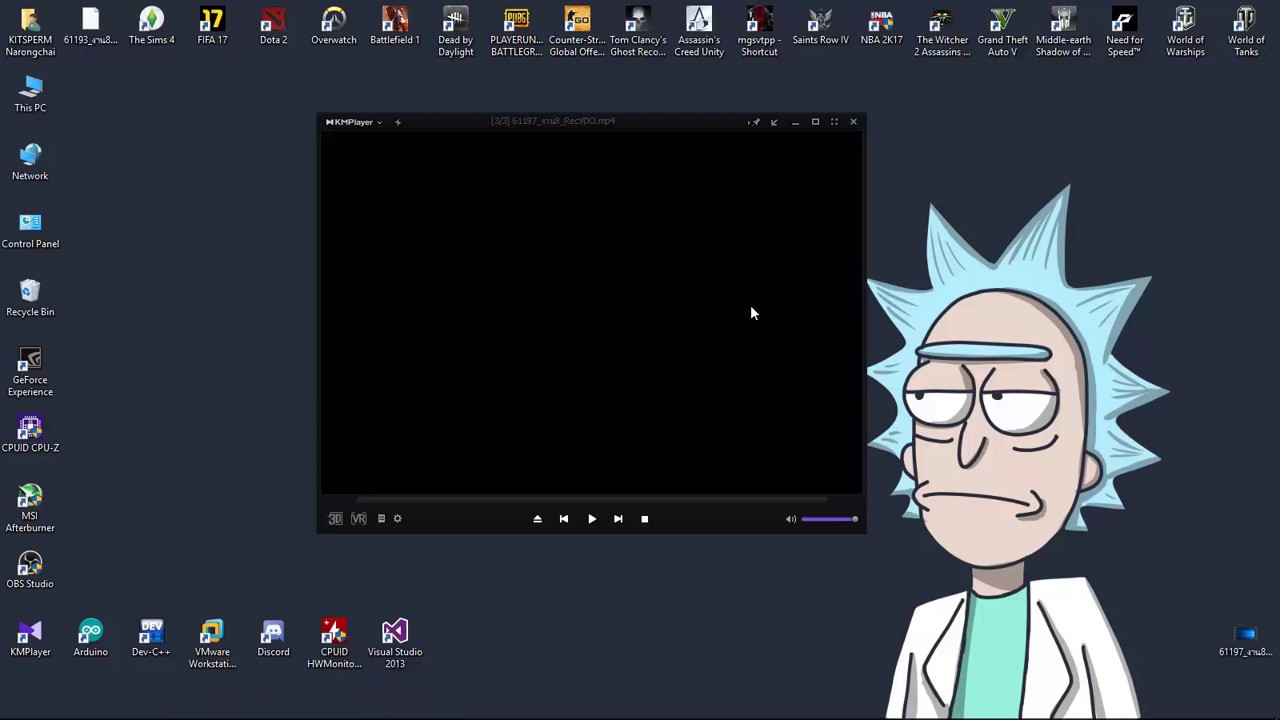The image size is (1280, 720).
Task: Toggle 3D mode in KMPlayer
Action: [x=335, y=519]
